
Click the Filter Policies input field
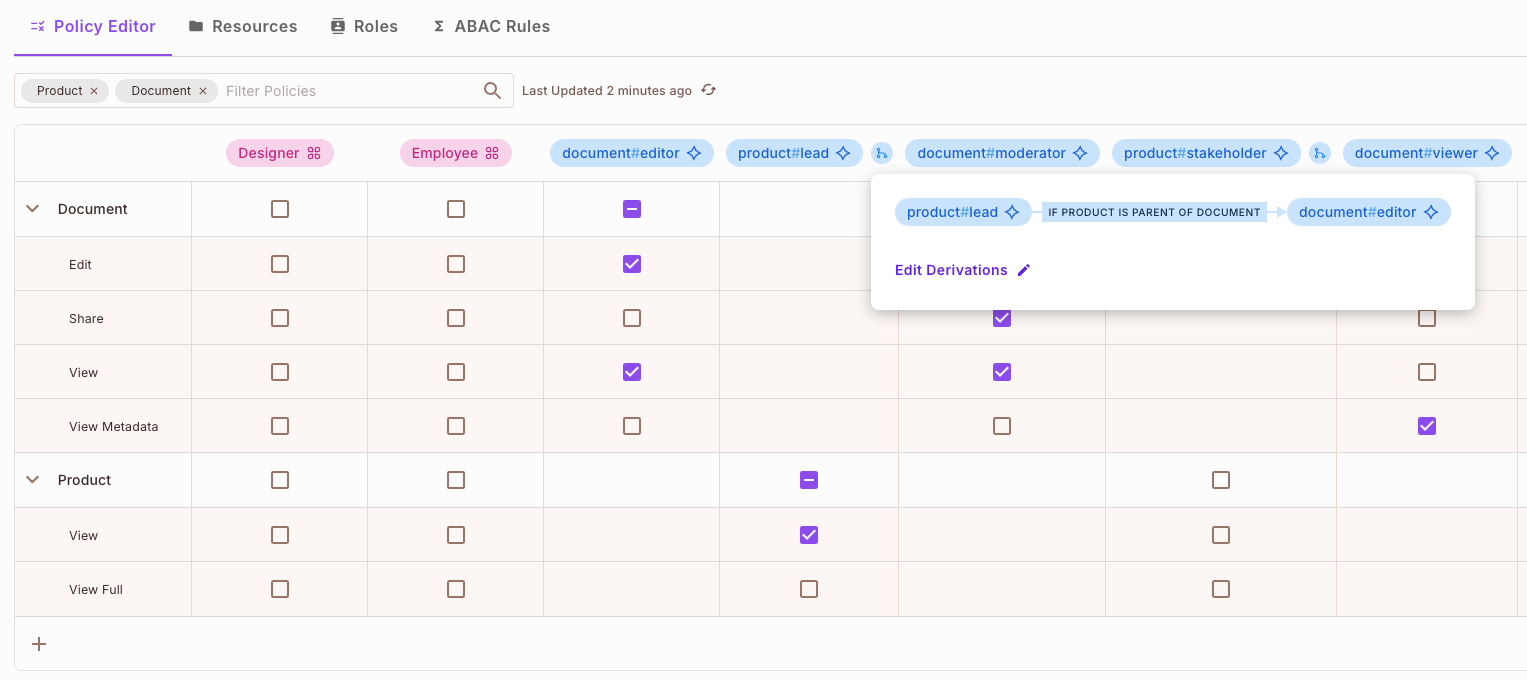345,91
